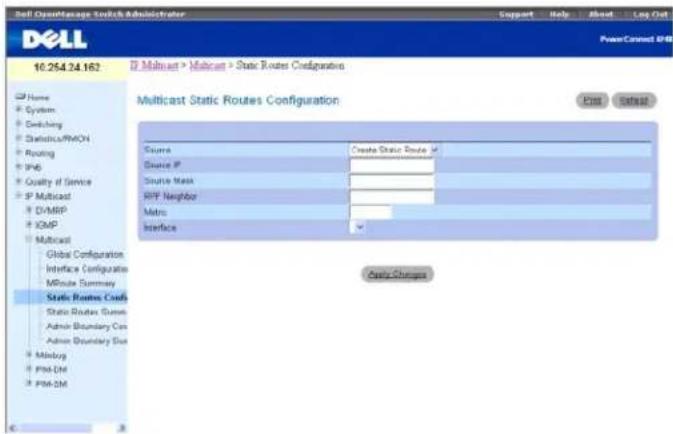Viewport: 673px width, 434px height.
Task: Open the Create Static Route dropdown
Action: pos(394,150)
